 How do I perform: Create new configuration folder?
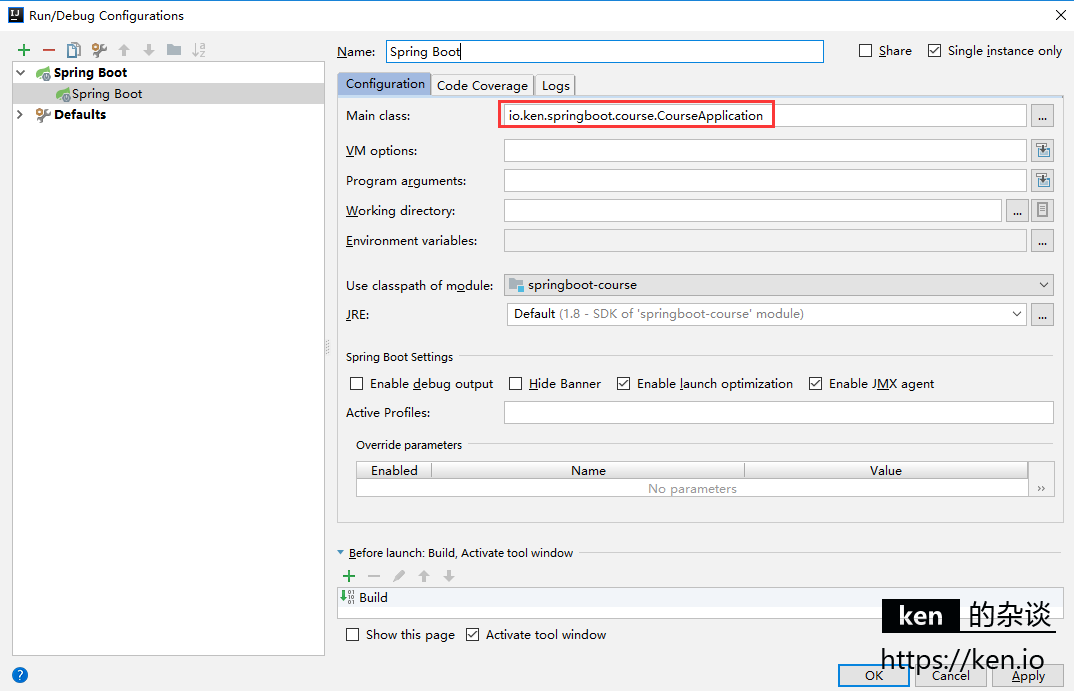(174, 50)
